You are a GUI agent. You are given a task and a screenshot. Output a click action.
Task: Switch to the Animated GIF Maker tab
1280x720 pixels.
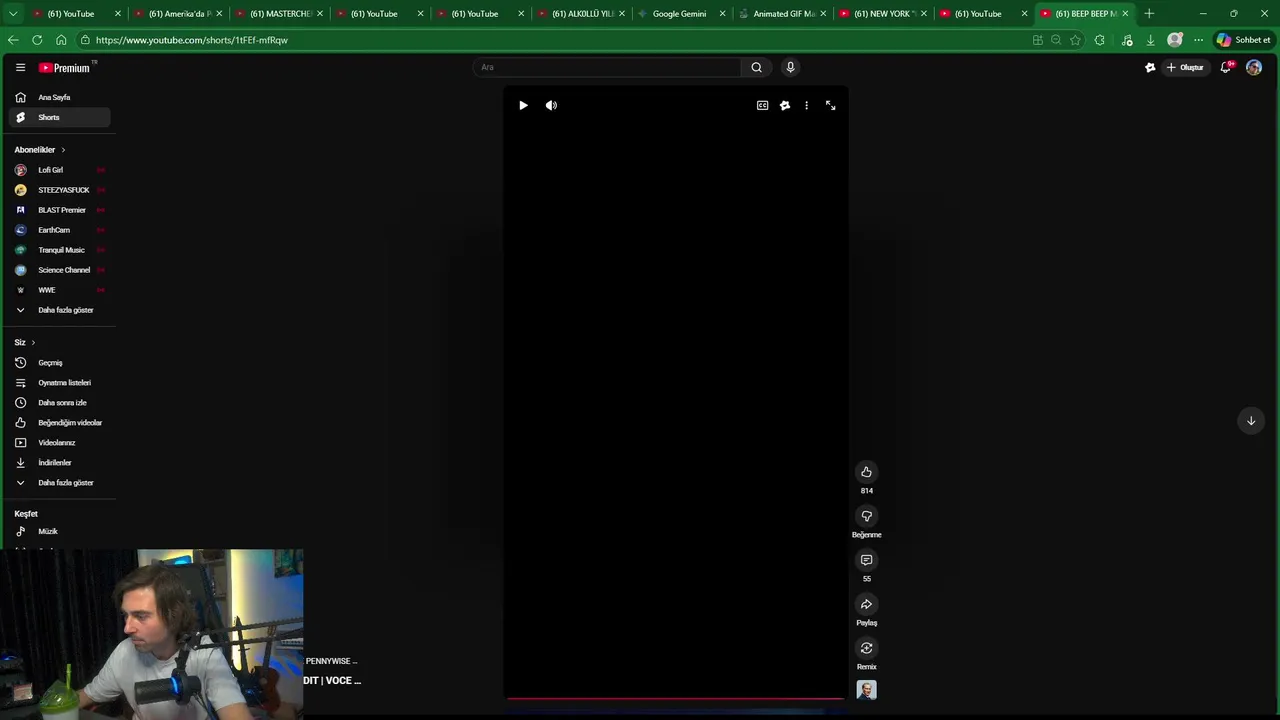click(782, 14)
